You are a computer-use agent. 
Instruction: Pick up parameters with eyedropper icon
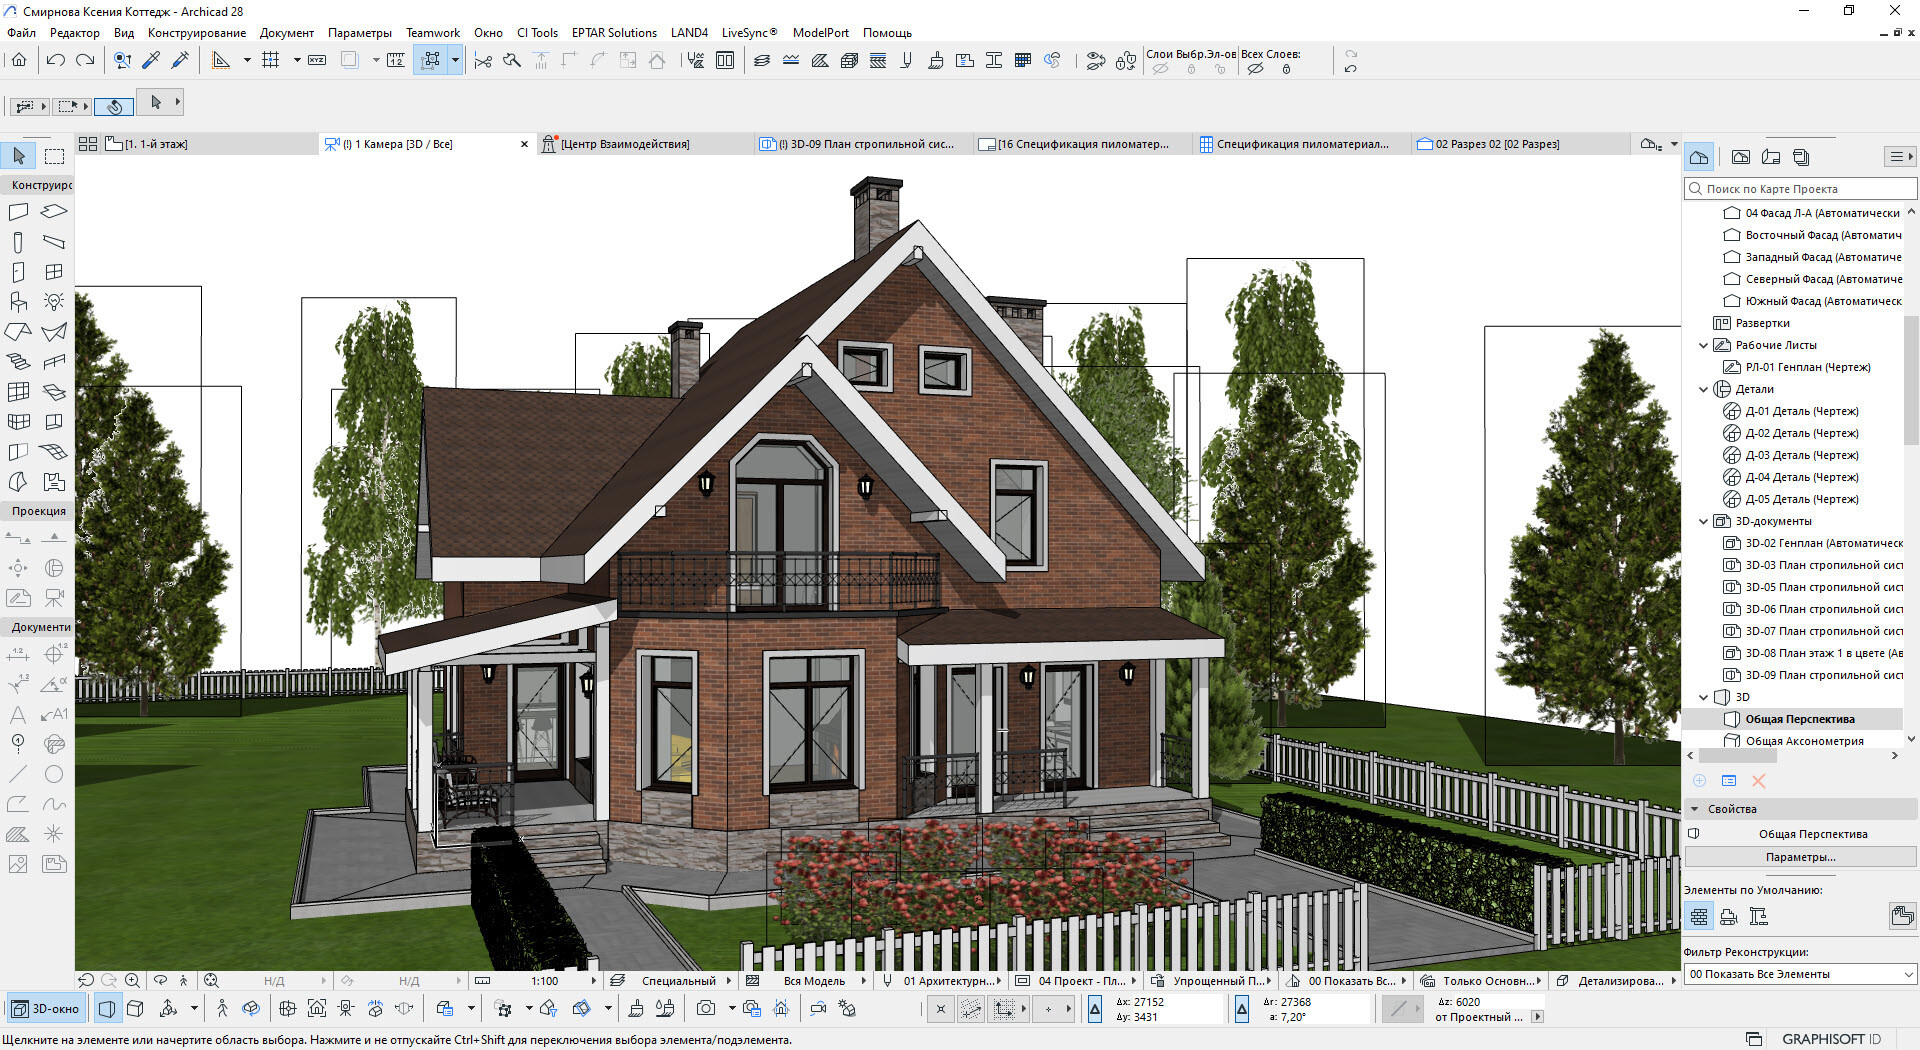(151, 61)
